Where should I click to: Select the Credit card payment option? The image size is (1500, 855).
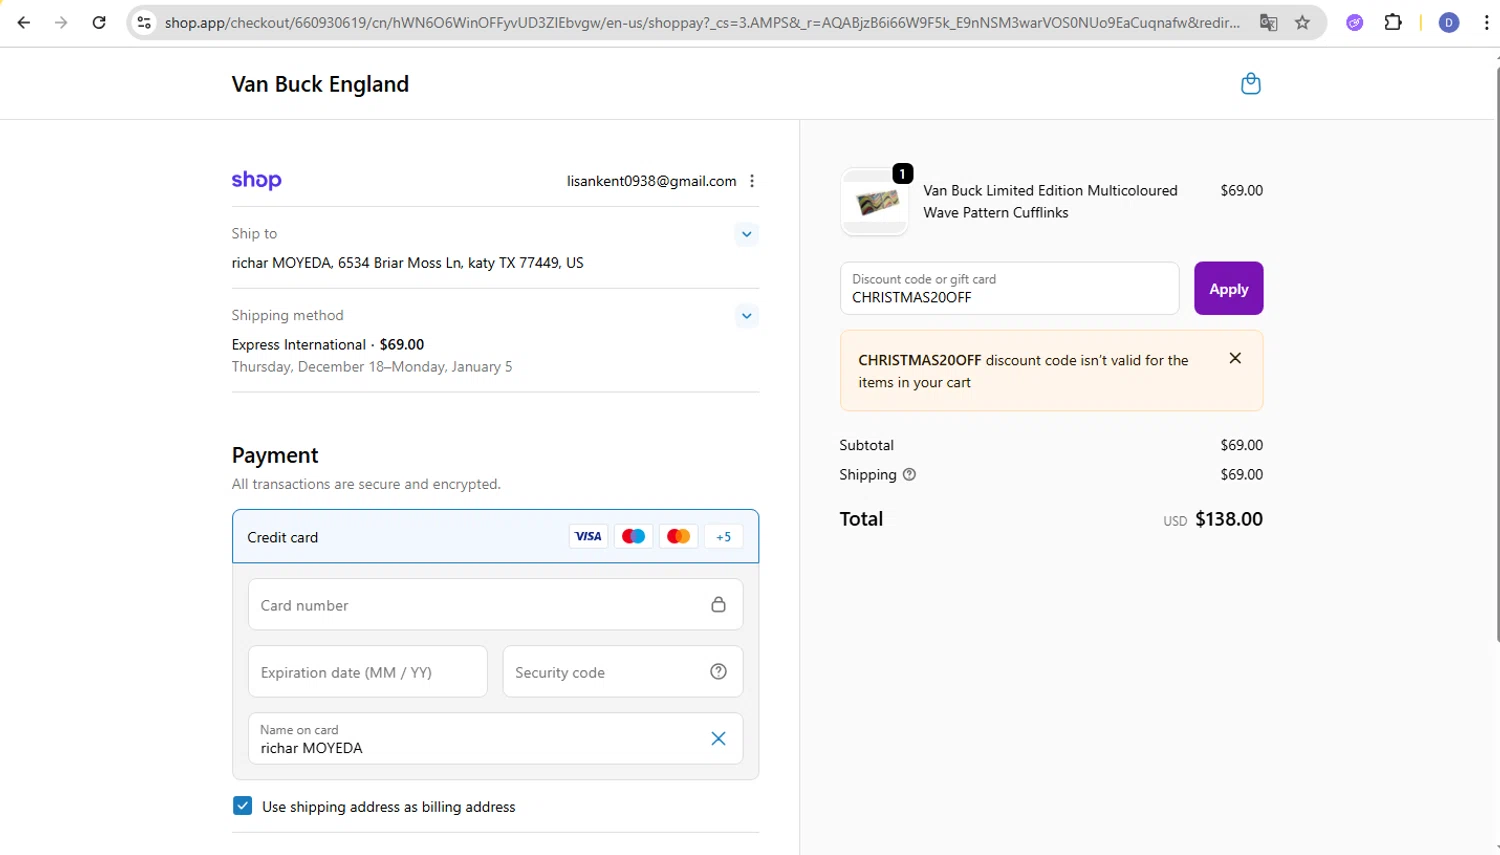[495, 537]
